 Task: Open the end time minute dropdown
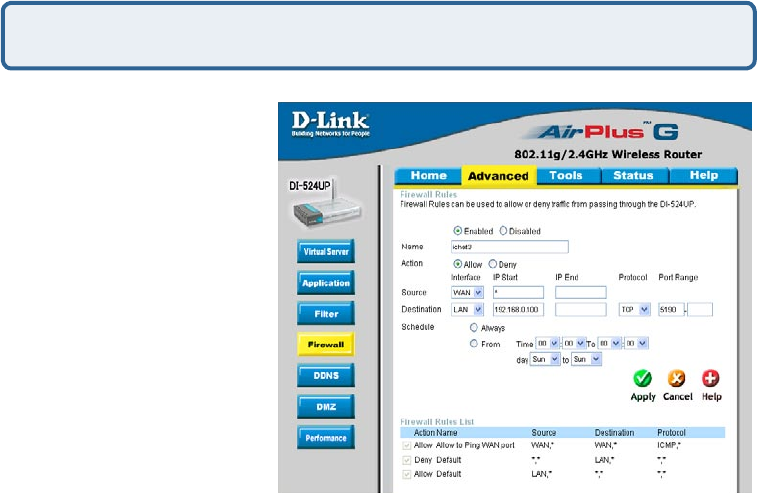click(x=636, y=343)
